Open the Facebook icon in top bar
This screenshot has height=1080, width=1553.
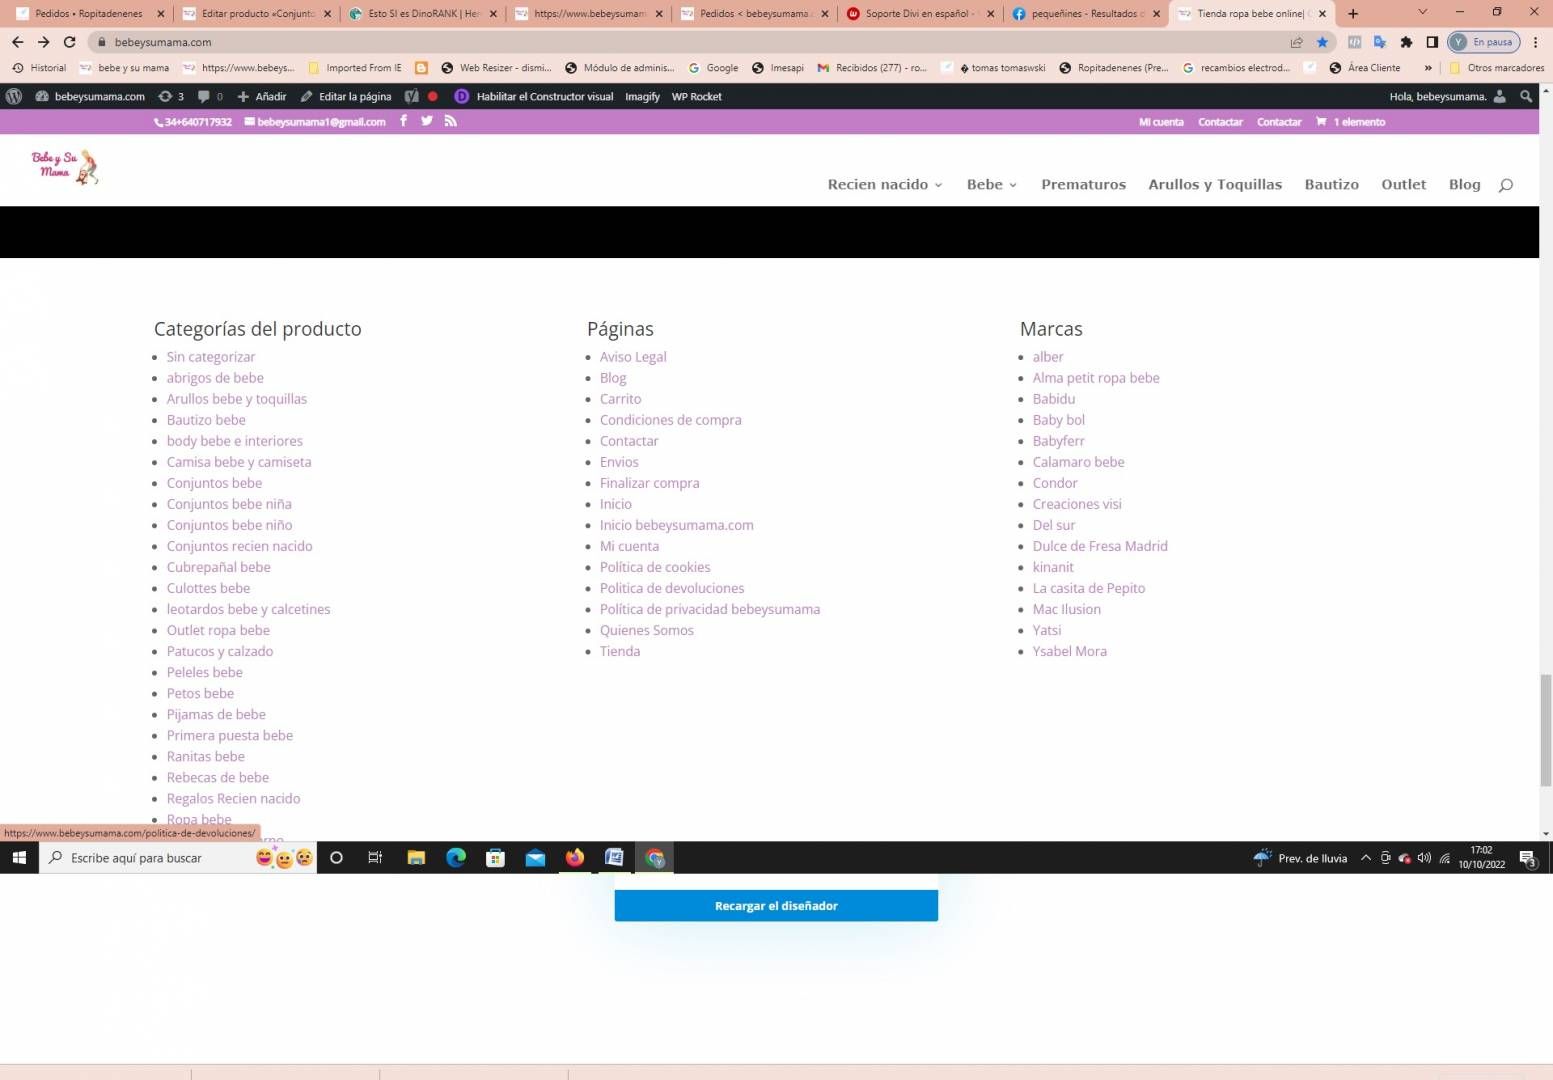point(404,121)
